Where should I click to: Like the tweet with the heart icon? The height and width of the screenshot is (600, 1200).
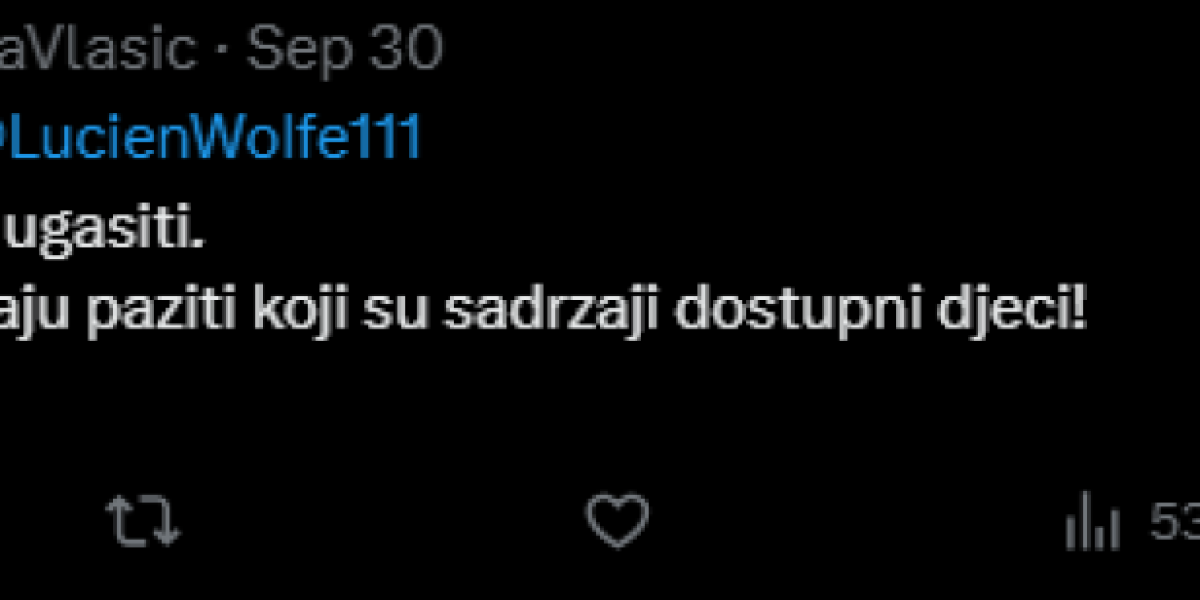617,521
